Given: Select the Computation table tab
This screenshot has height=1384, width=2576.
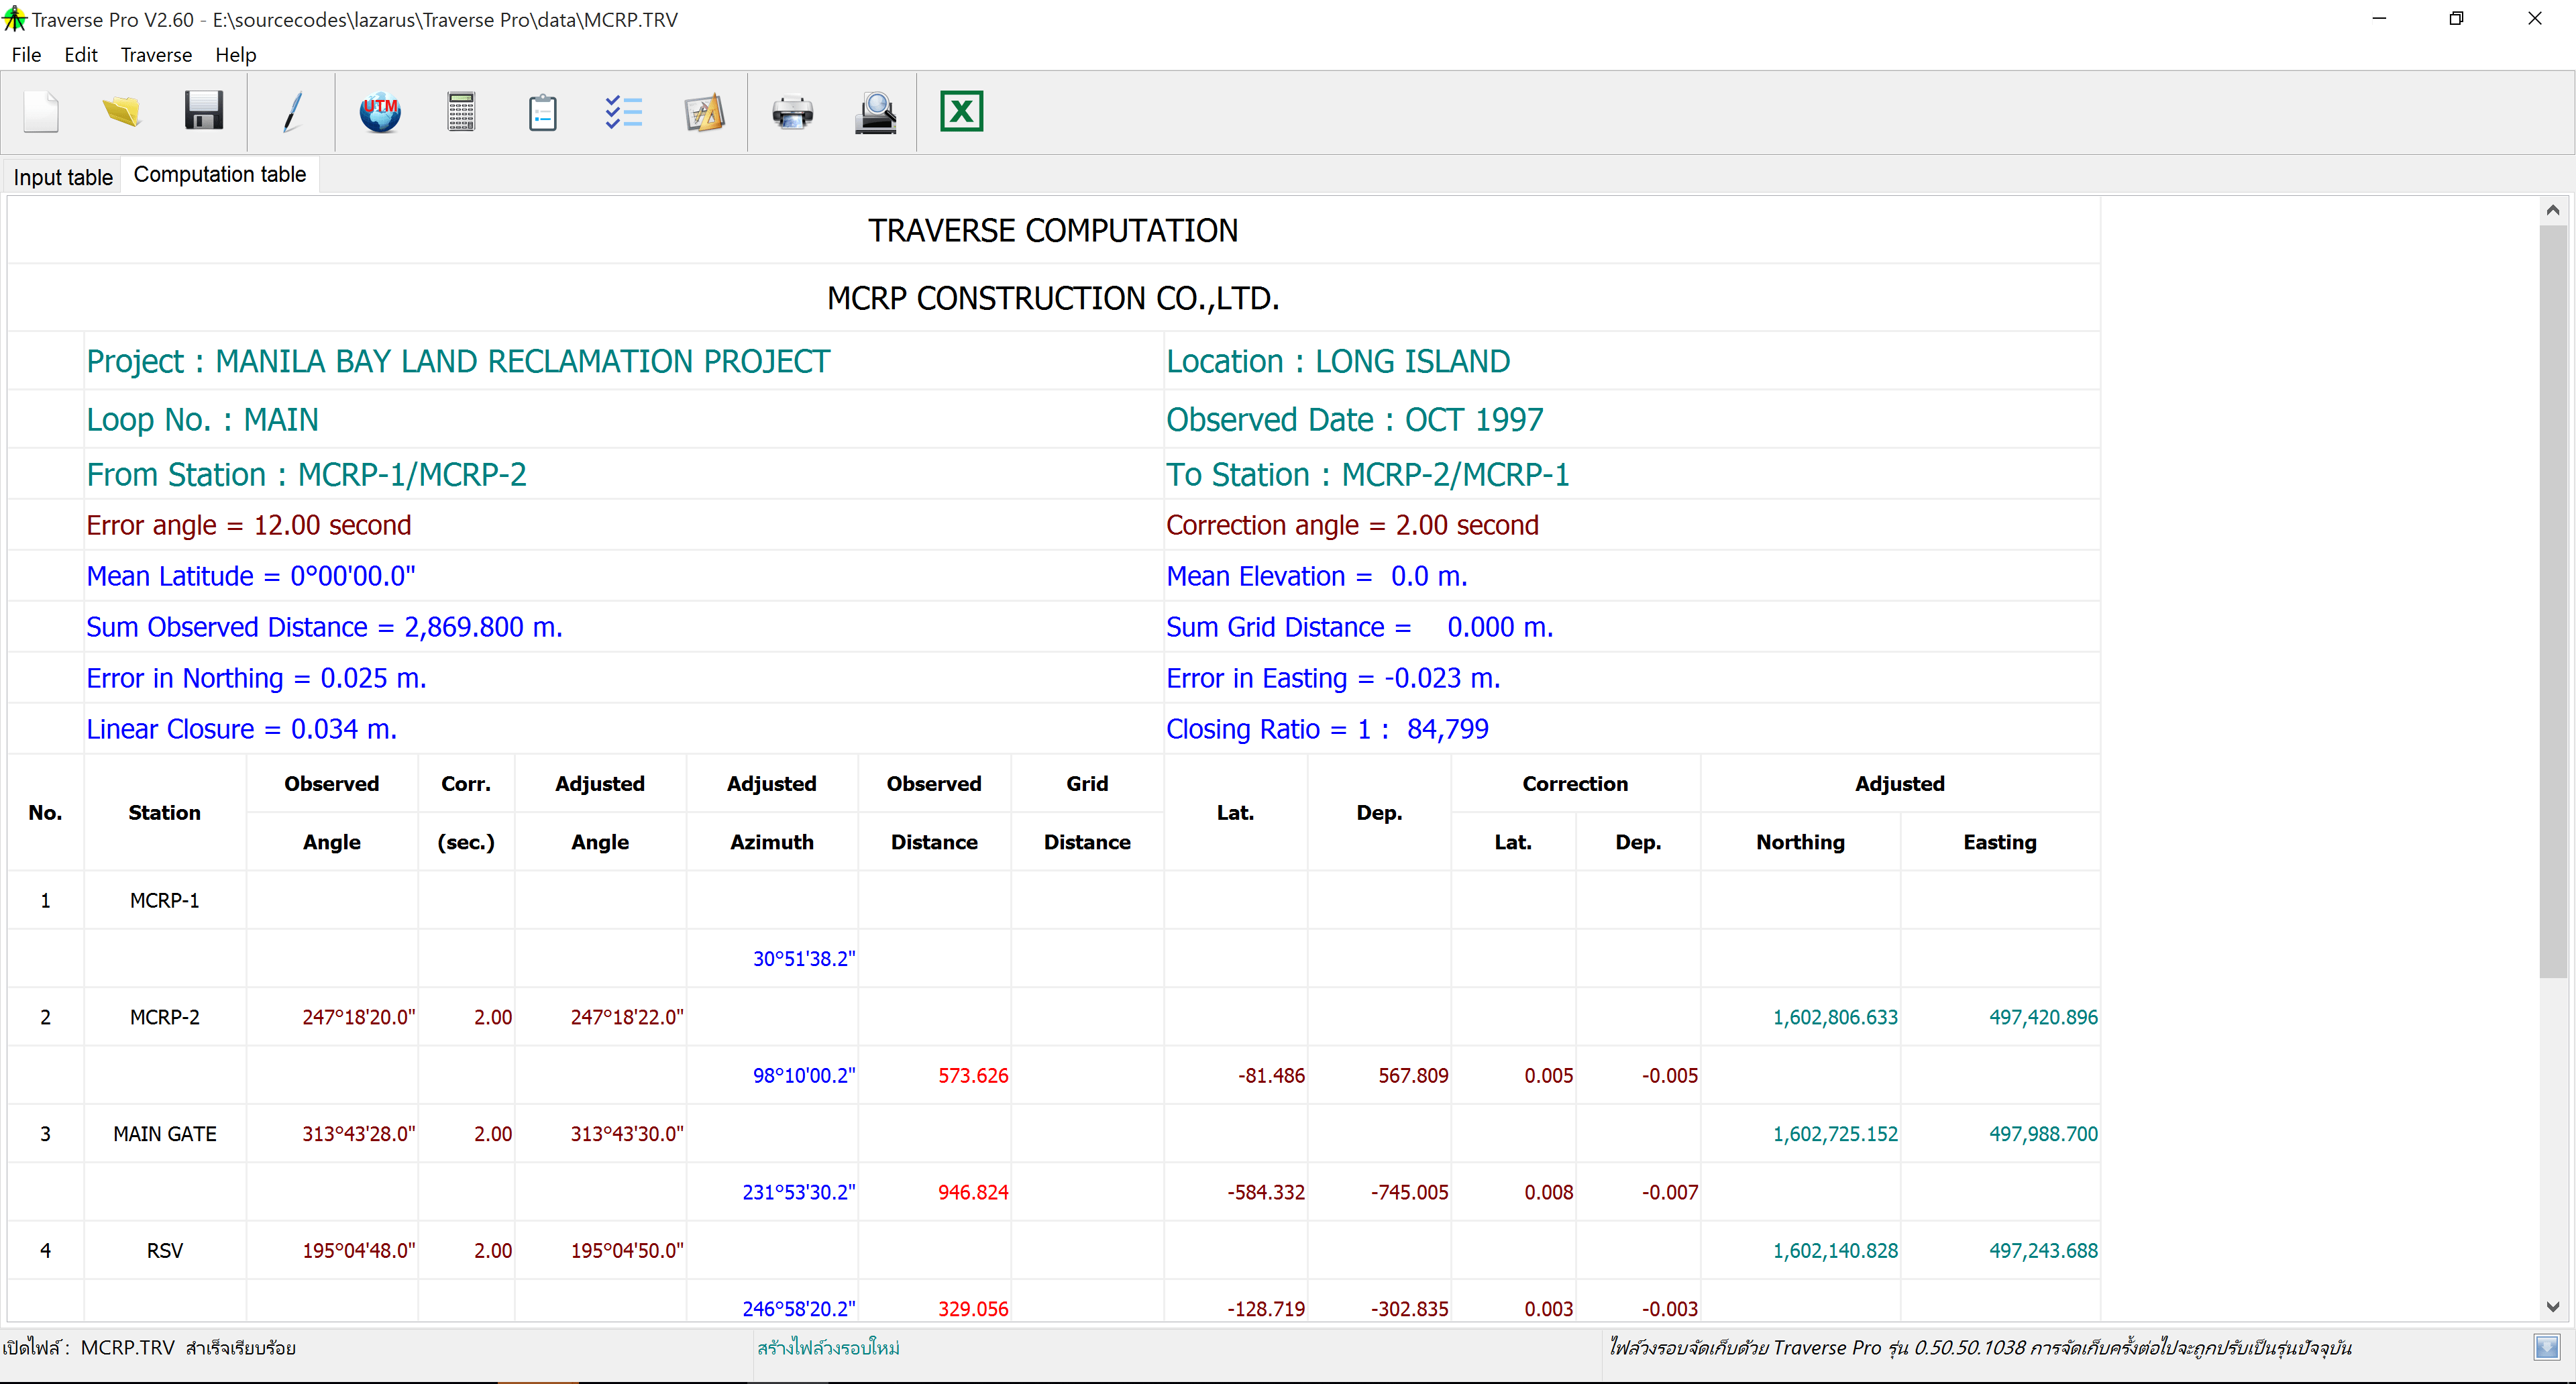Looking at the screenshot, I should point(220,175).
